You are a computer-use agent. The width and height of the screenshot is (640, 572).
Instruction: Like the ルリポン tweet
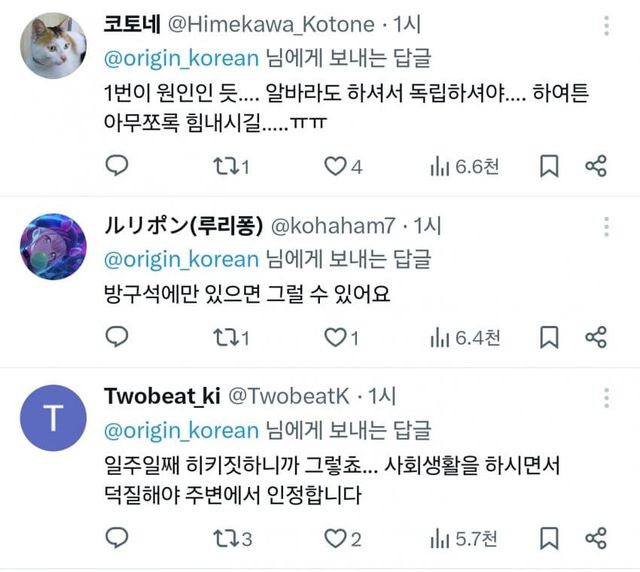coord(337,338)
